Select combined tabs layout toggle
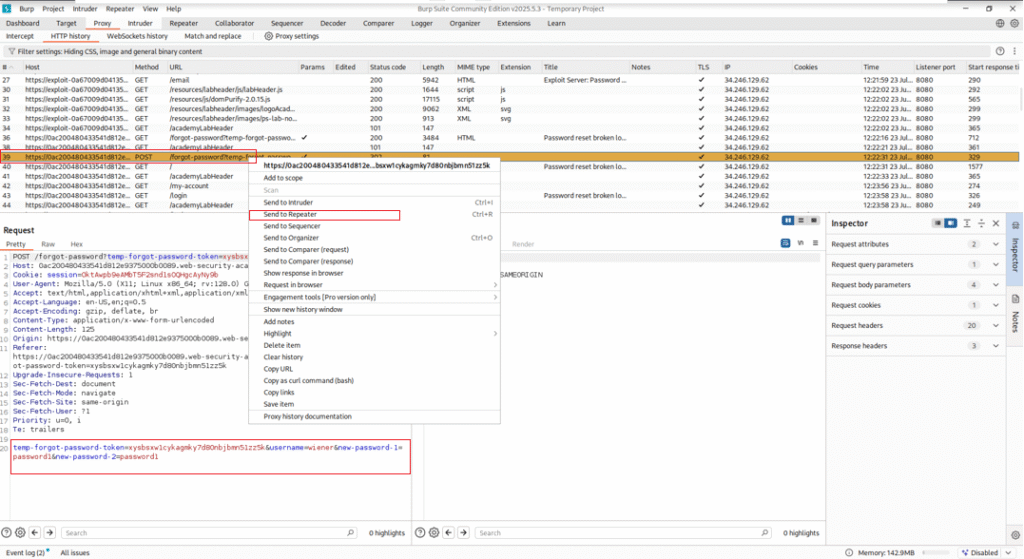This screenshot has width=1024, height=559. tap(814, 221)
